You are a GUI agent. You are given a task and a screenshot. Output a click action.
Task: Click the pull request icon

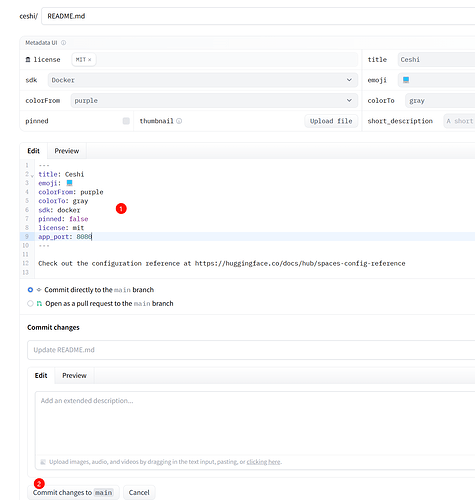click(x=39, y=303)
